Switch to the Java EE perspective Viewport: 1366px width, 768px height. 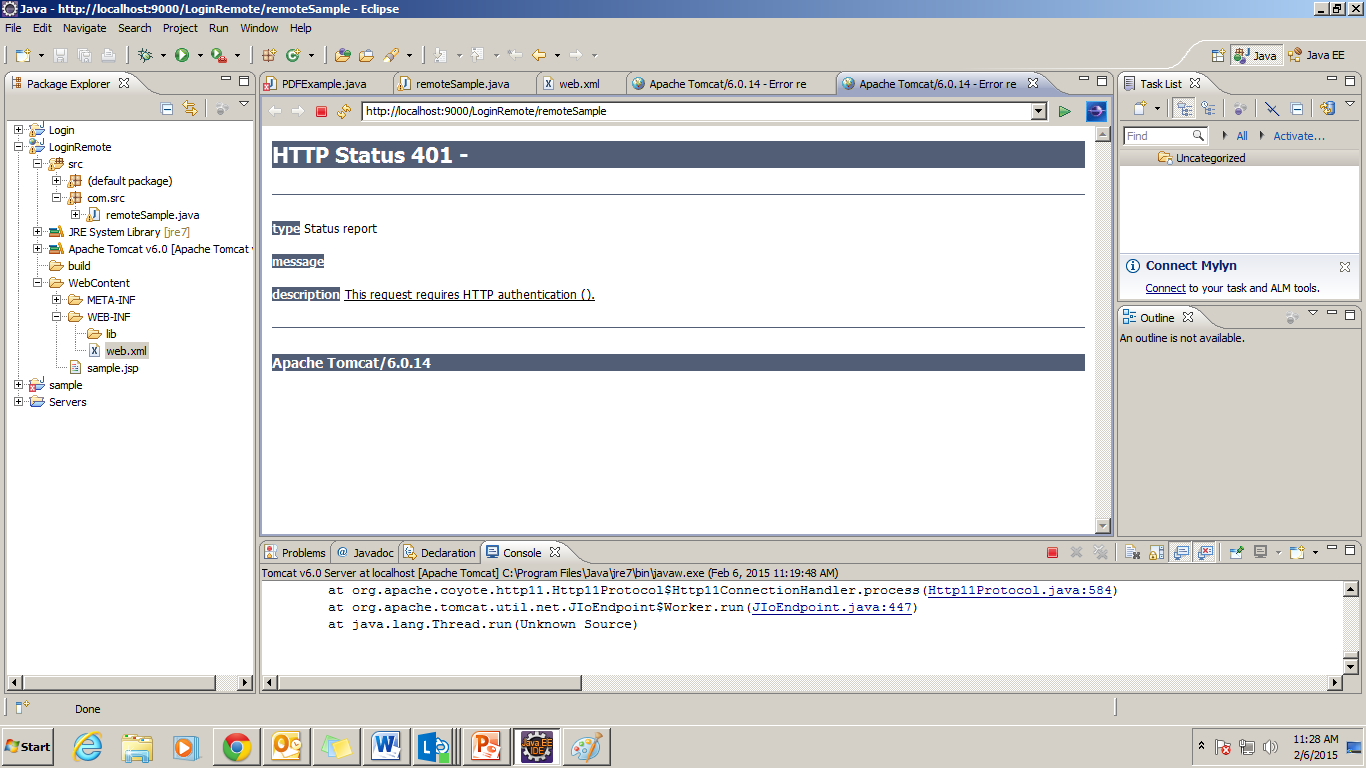click(x=1316, y=55)
